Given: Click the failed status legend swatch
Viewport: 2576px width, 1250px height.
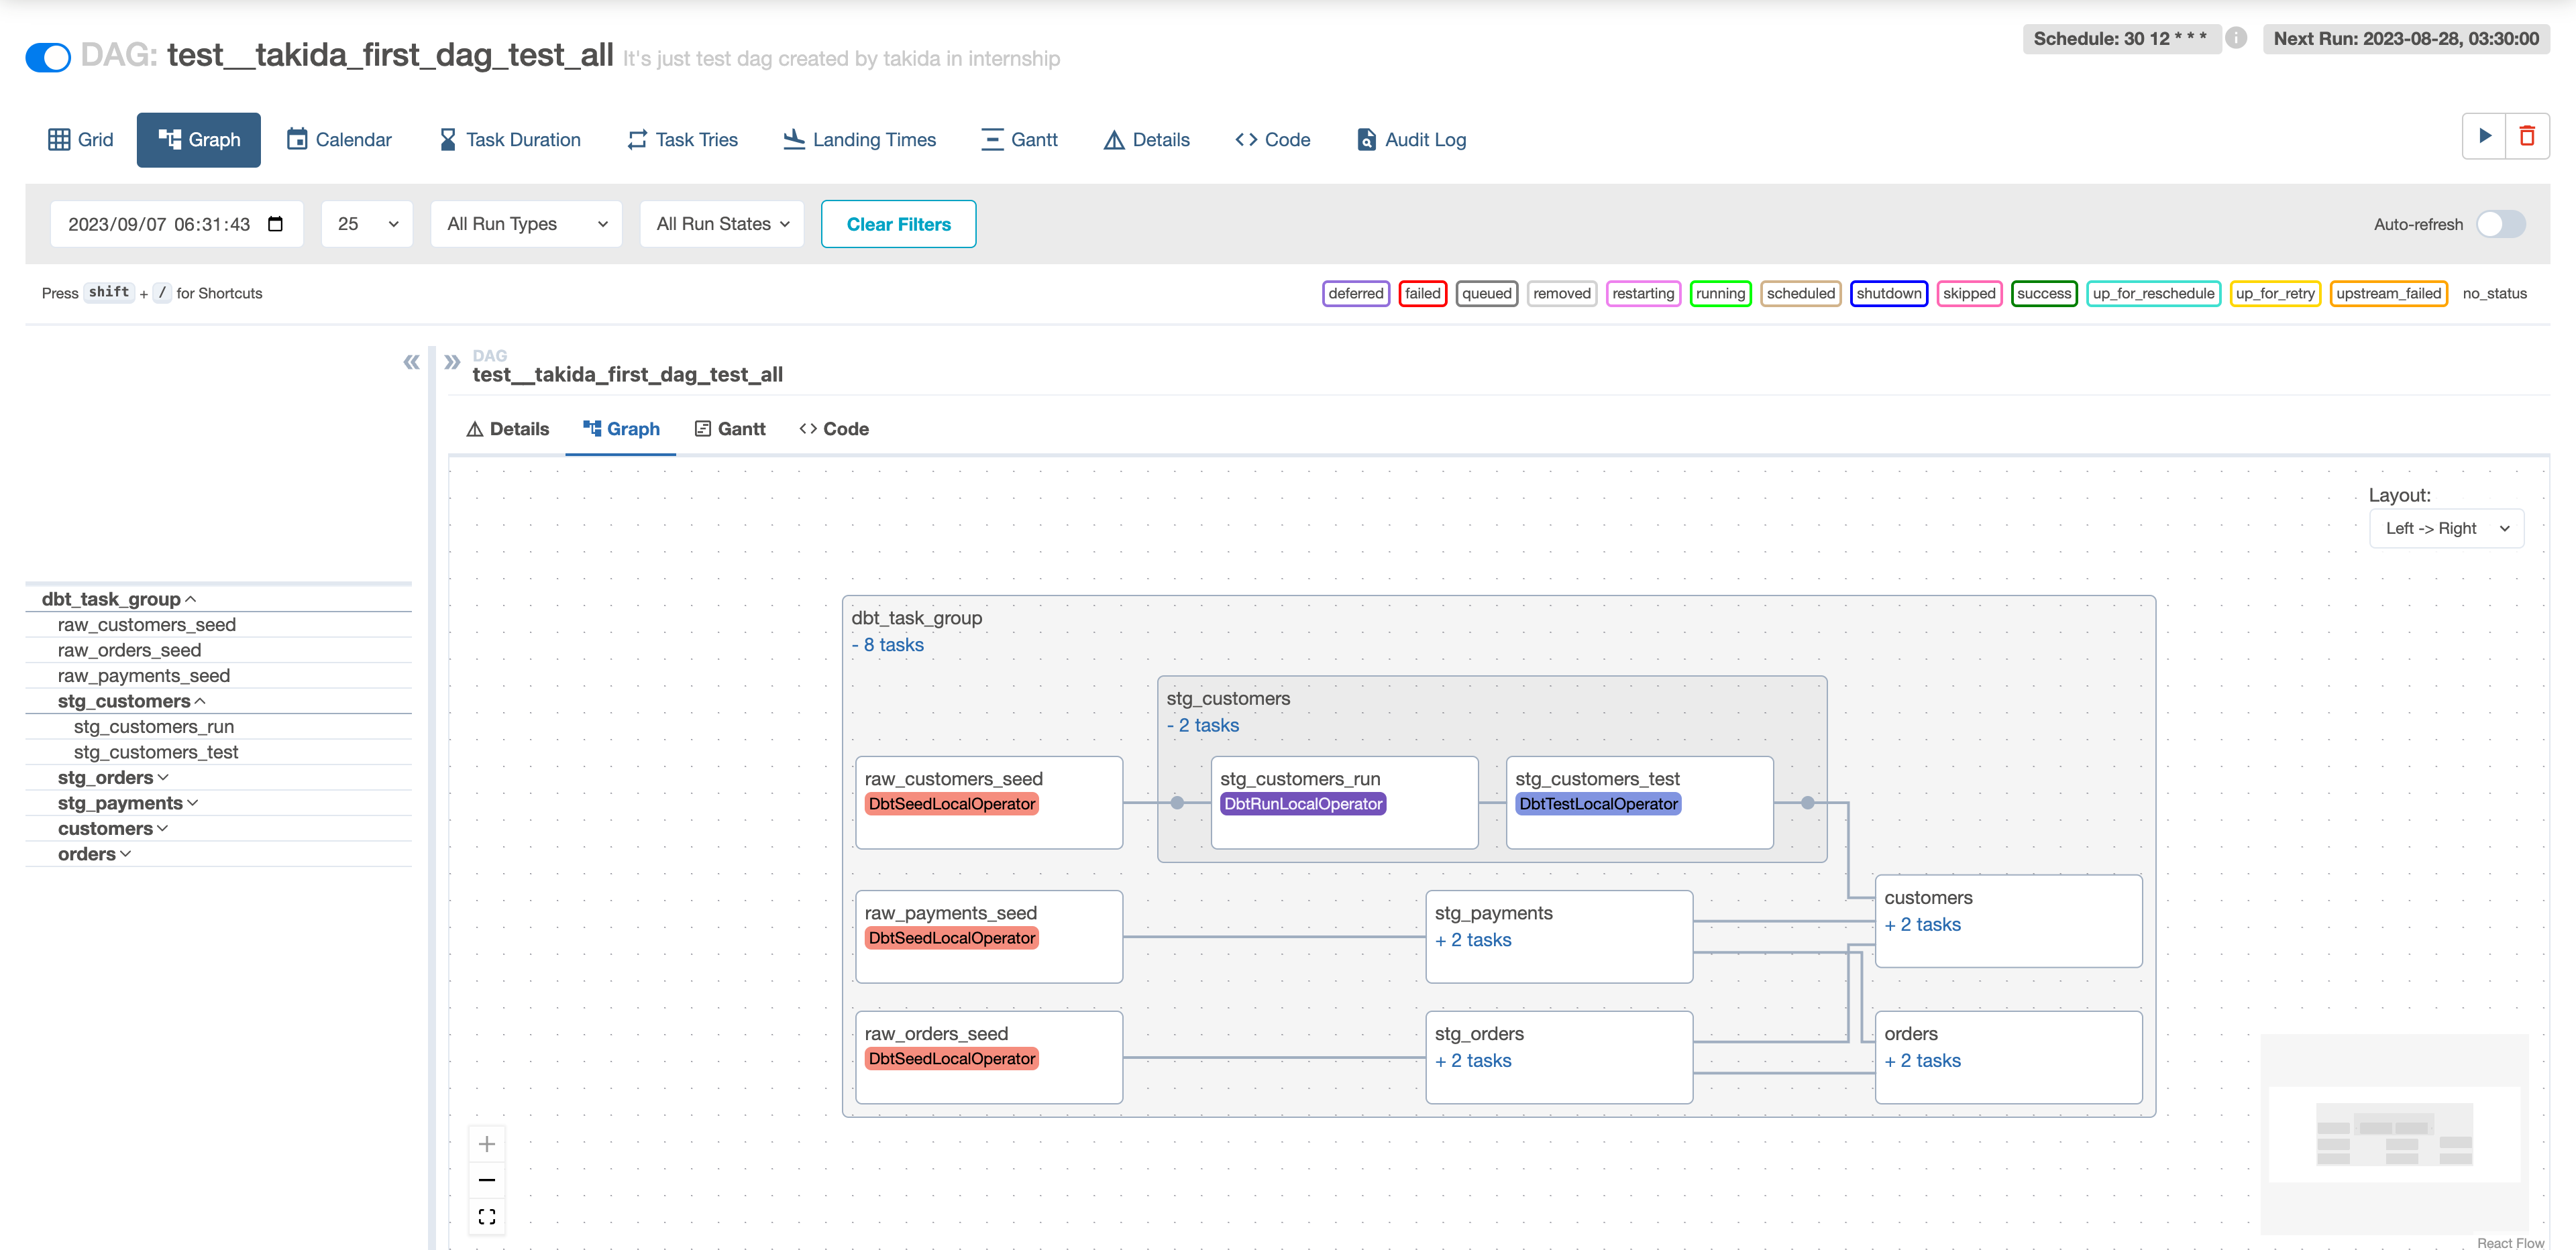Looking at the screenshot, I should coord(1422,293).
